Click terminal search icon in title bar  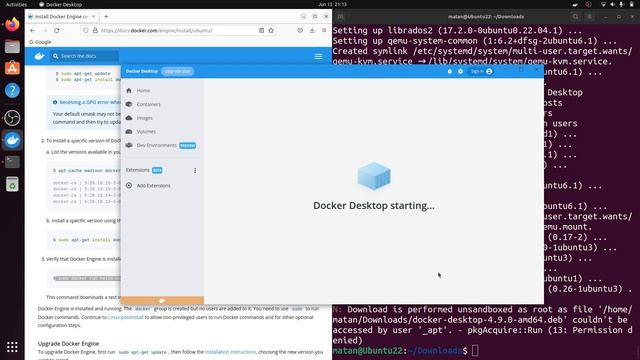pyautogui.click(x=576, y=17)
